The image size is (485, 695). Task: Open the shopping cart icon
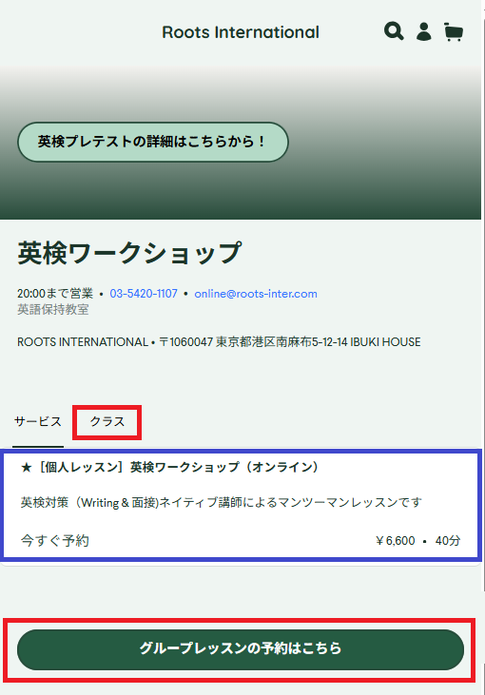coord(454,32)
